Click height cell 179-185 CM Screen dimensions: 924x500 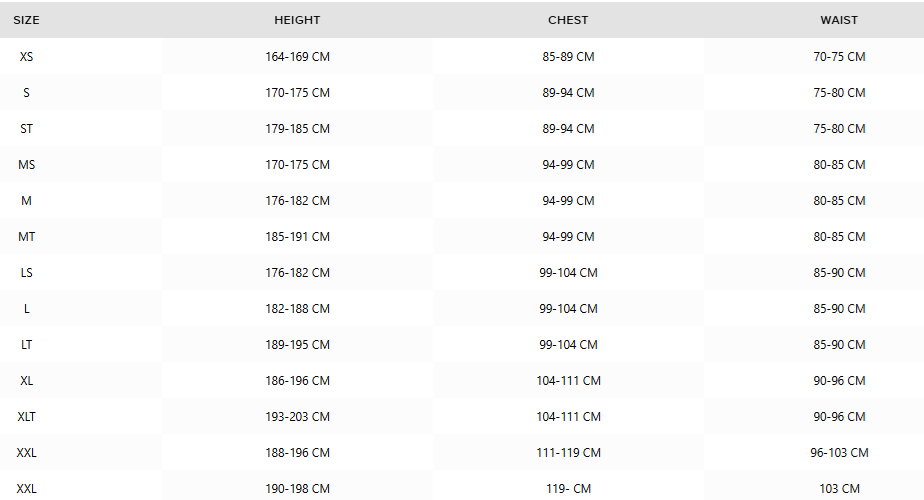pyautogui.click(x=298, y=129)
